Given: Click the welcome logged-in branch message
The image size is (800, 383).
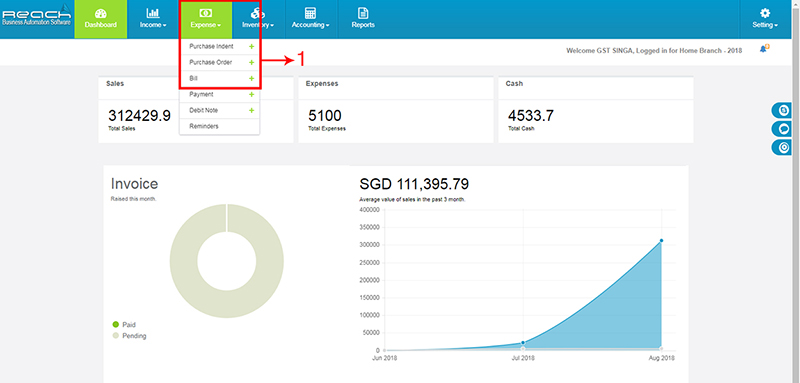Looking at the screenshot, I should click(654, 51).
